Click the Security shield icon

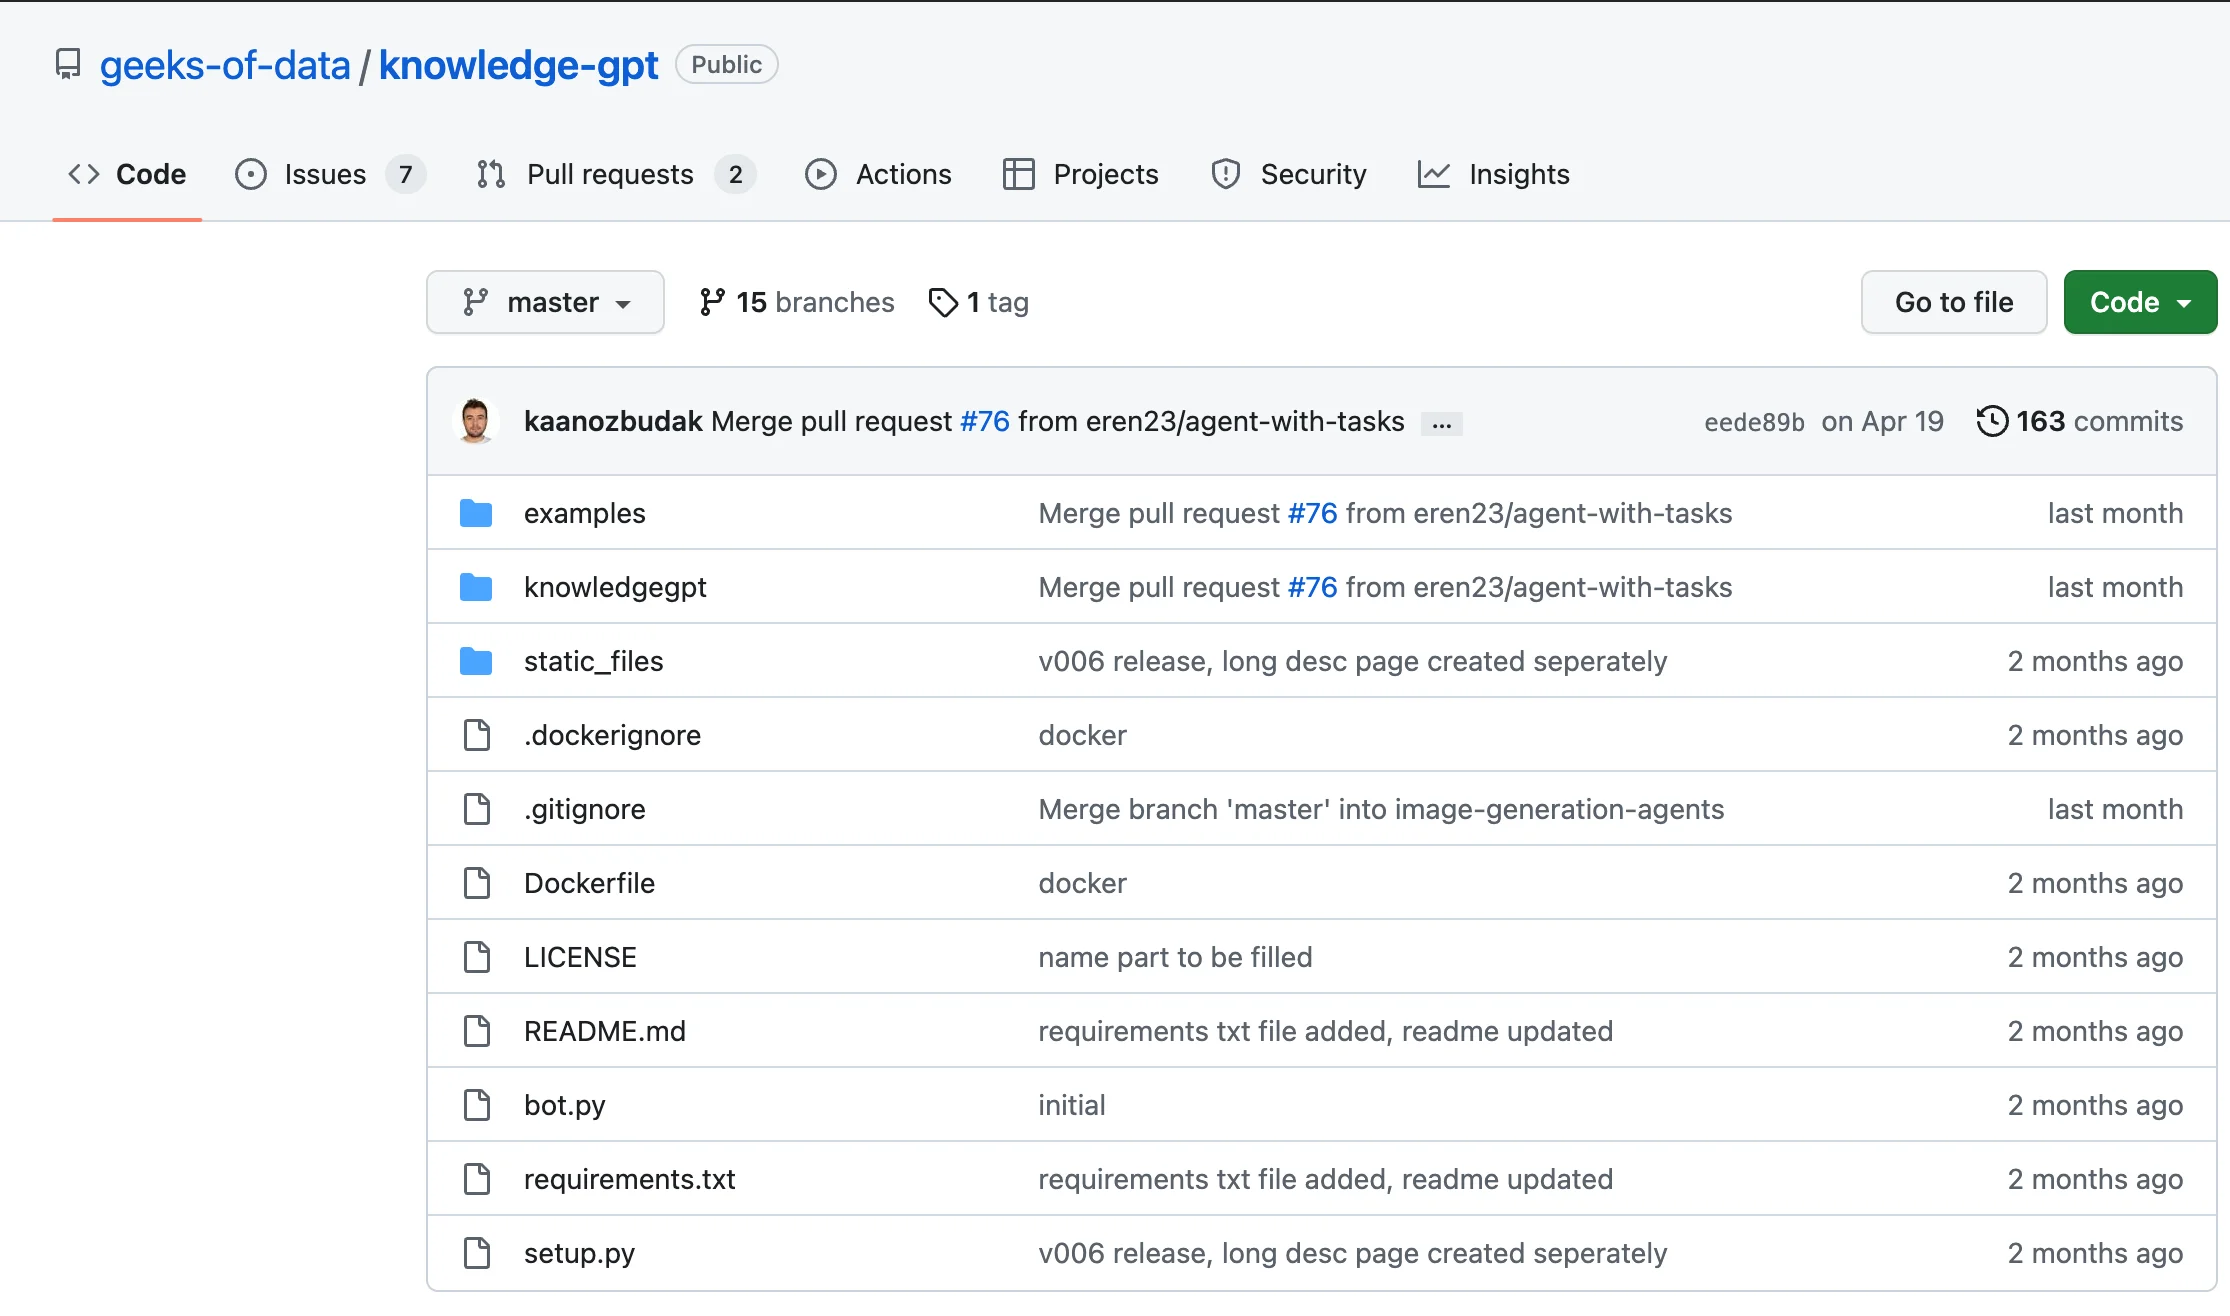point(1225,174)
